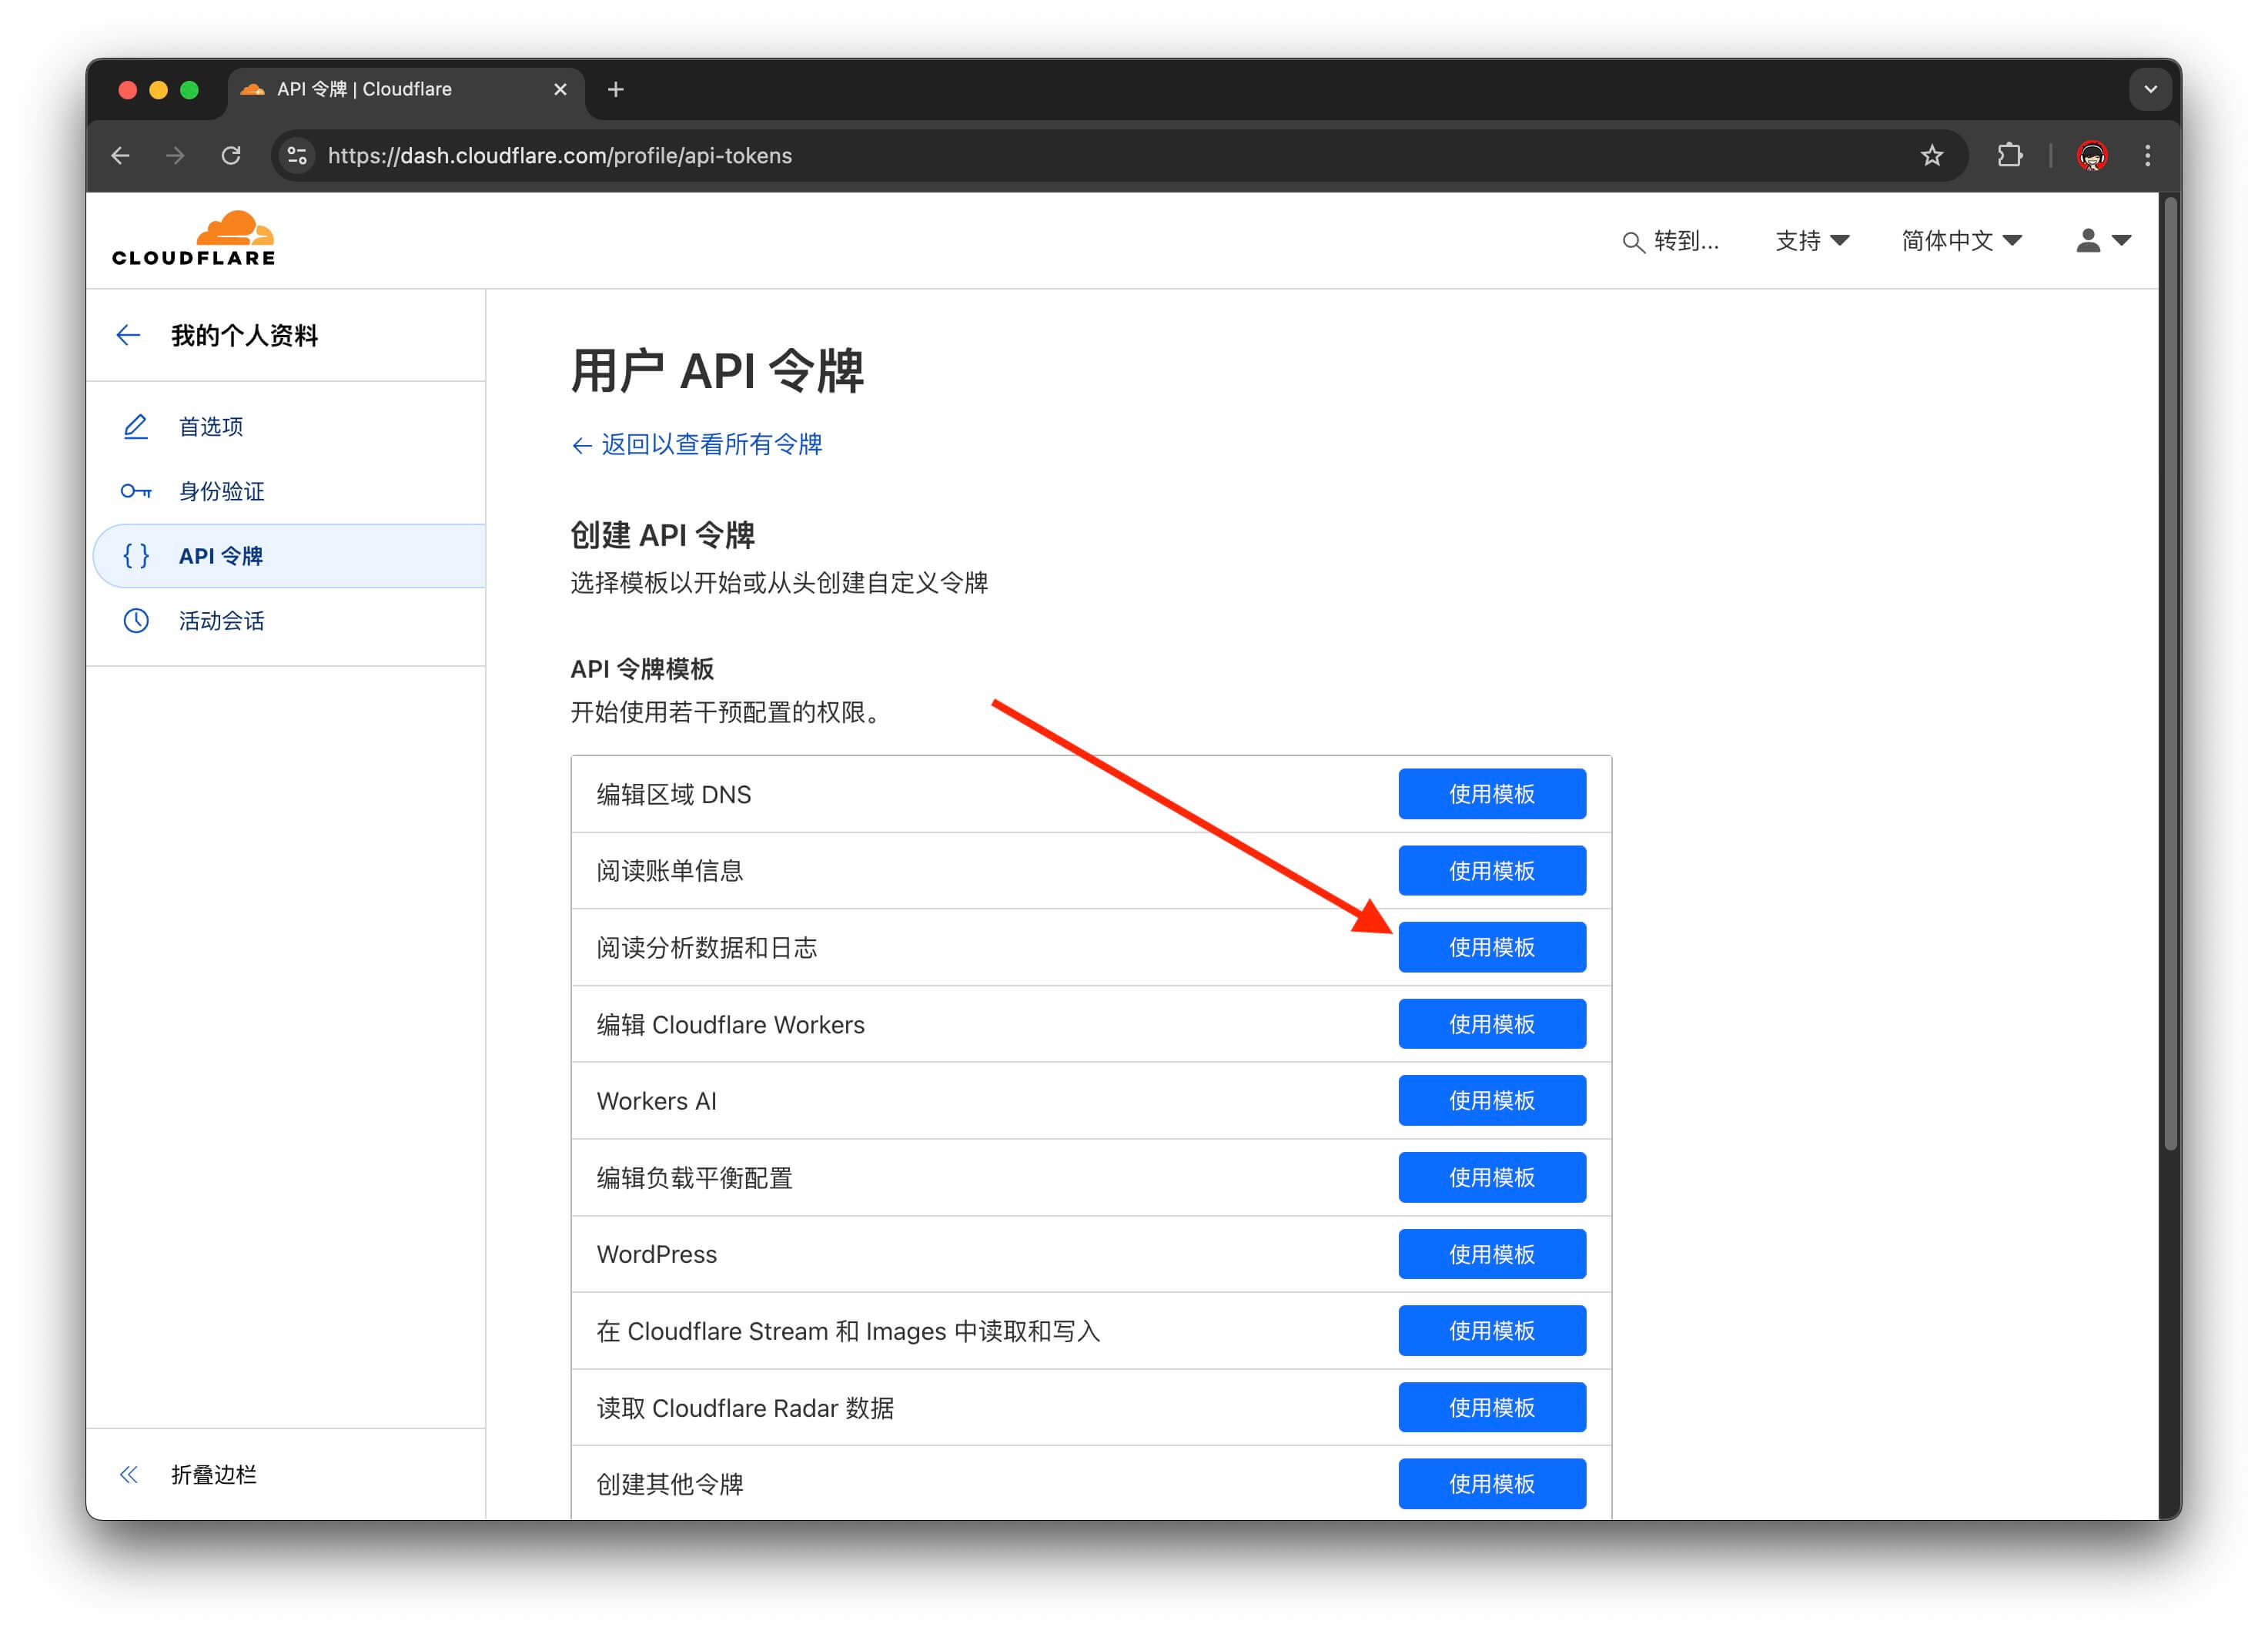Collapse the sidebar via 折叠边栏
Viewport: 2268px width, 1634px height.
point(213,1475)
